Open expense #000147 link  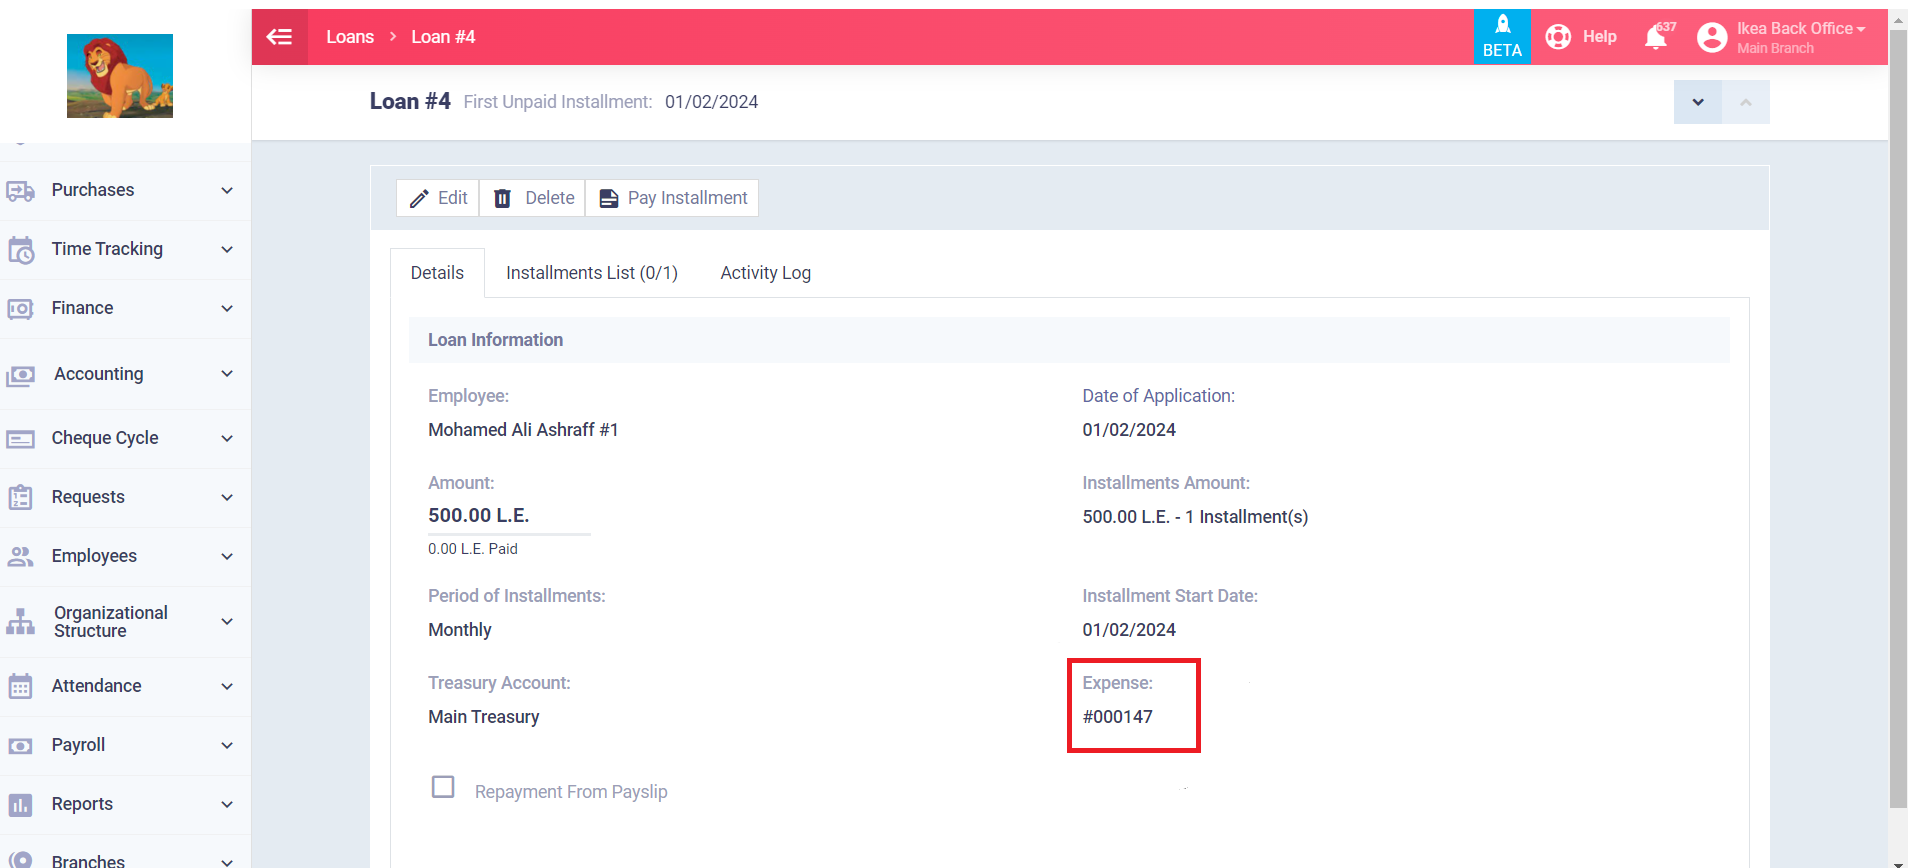point(1117,717)
